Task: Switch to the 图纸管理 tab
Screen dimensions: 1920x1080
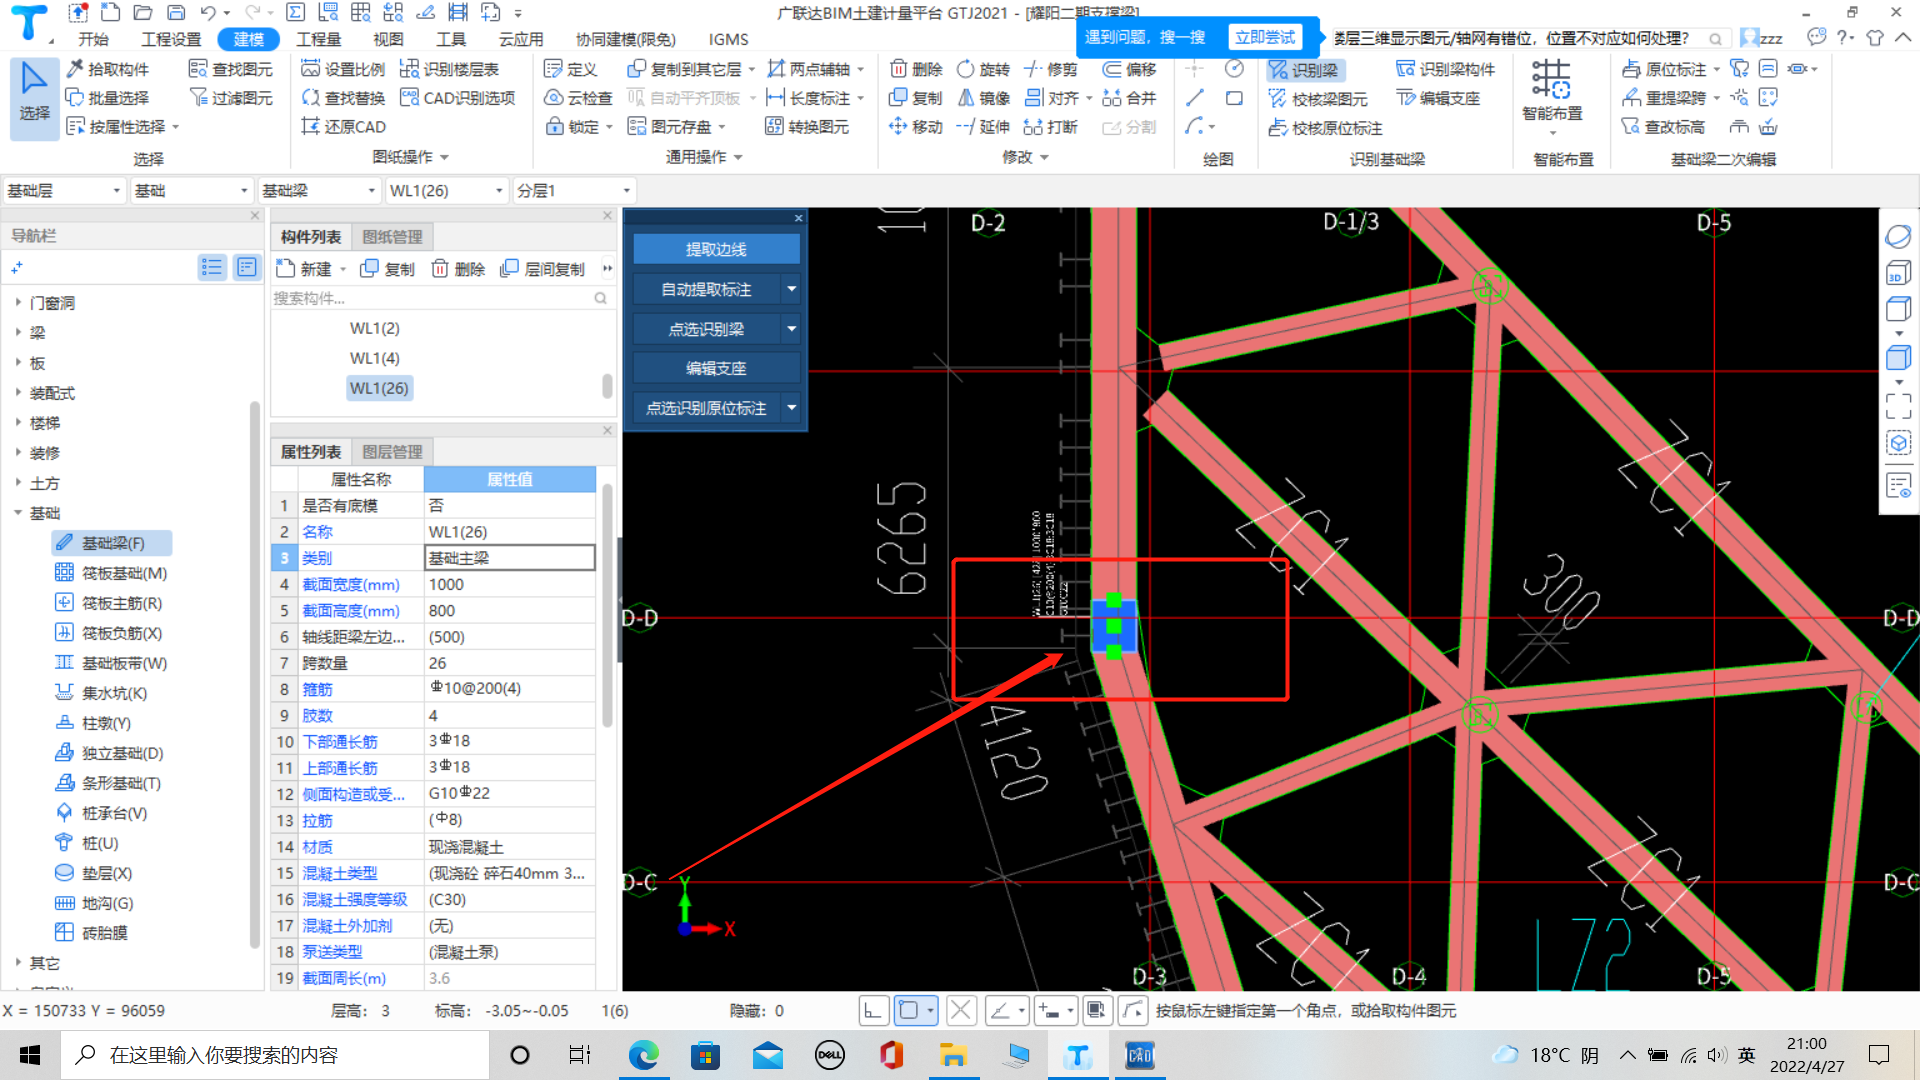Action: [x=392, y=237]
